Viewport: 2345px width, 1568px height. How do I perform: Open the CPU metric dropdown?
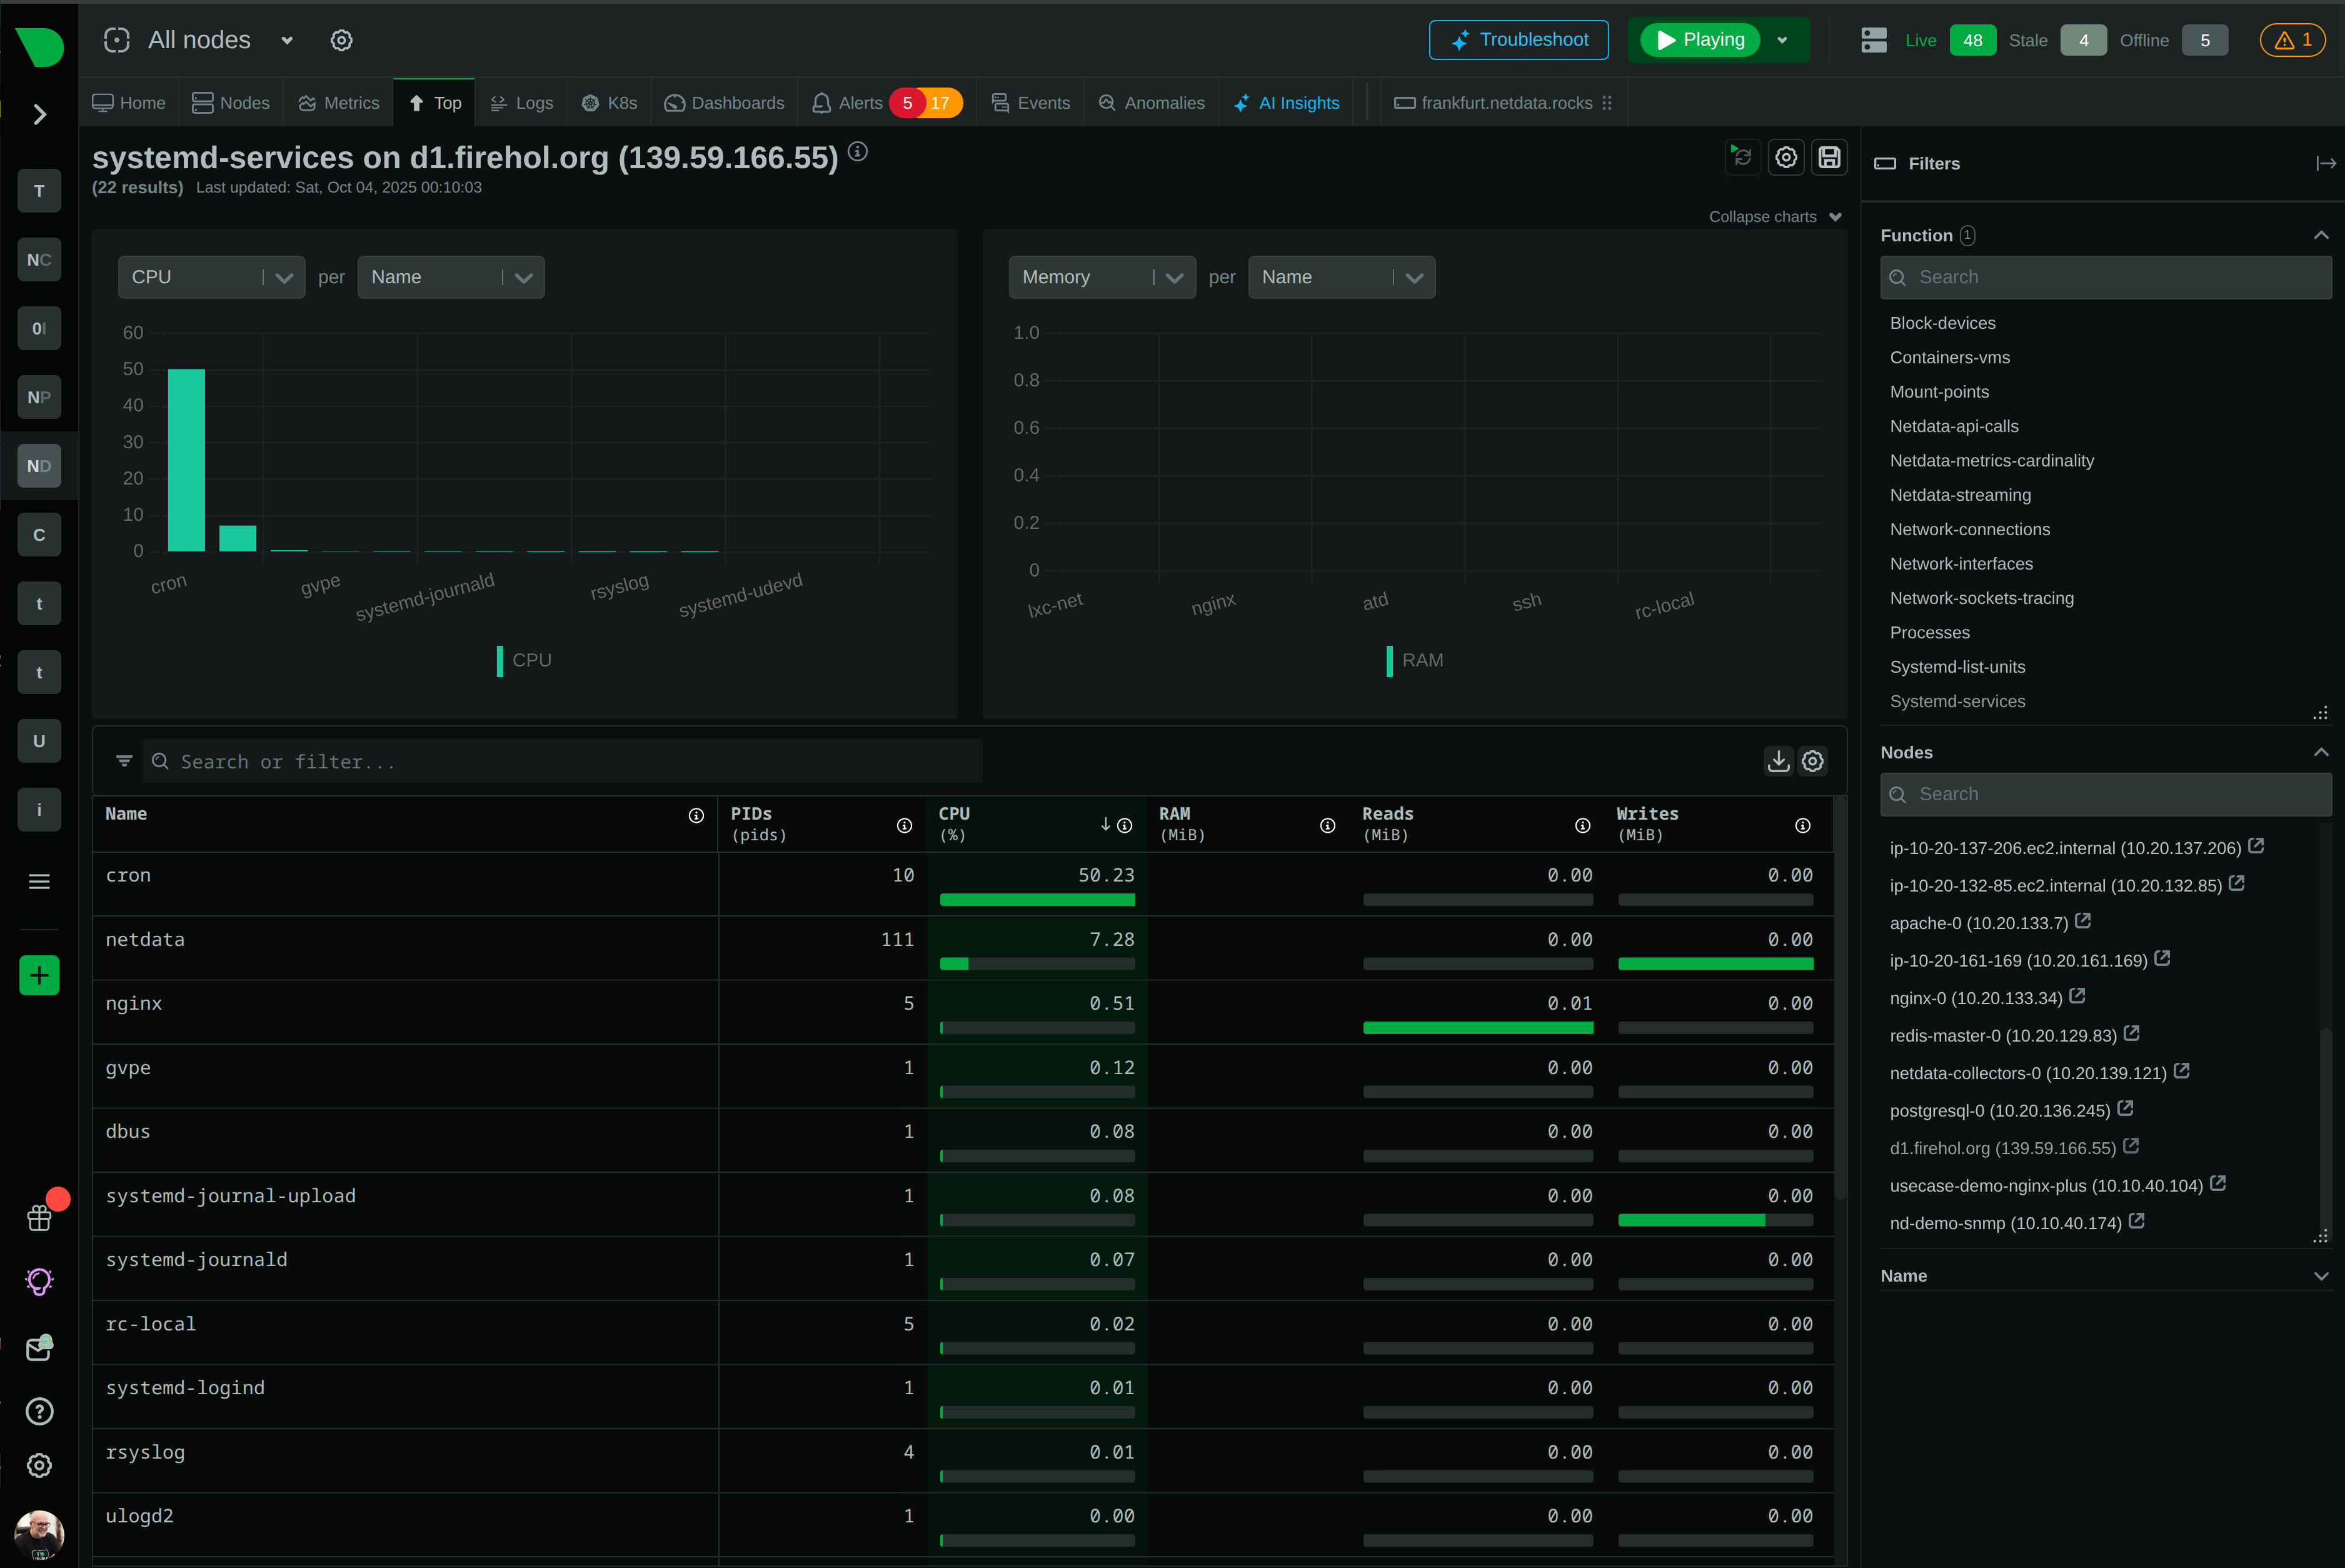click(x=211, y=277)
